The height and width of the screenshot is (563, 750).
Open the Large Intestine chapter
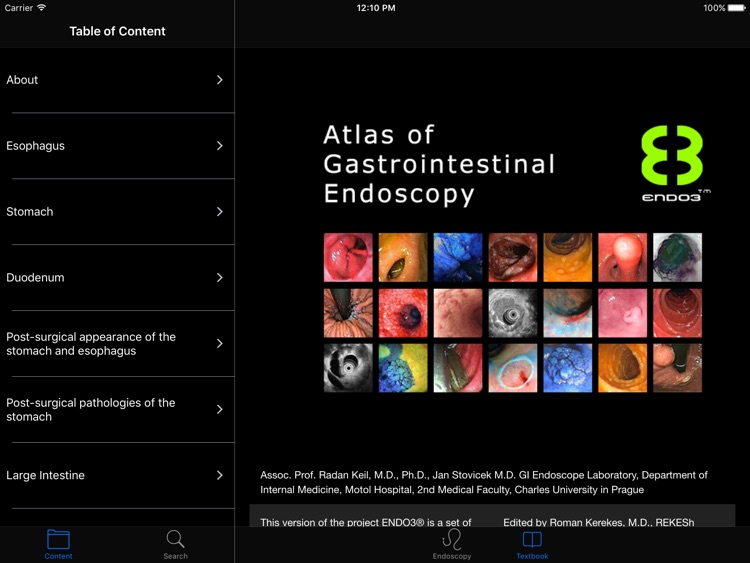click(117, 475)
